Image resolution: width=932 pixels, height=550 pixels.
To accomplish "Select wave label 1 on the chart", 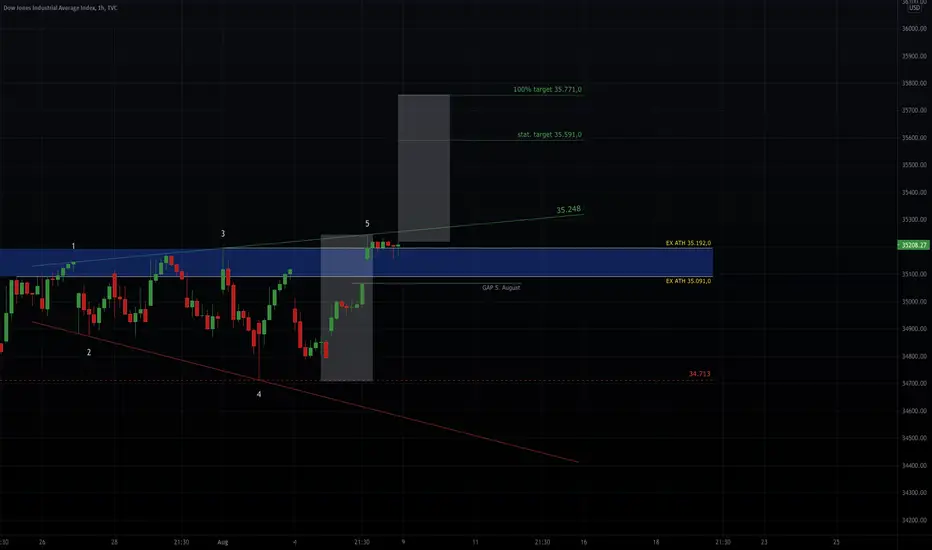I will pos(74,246).
